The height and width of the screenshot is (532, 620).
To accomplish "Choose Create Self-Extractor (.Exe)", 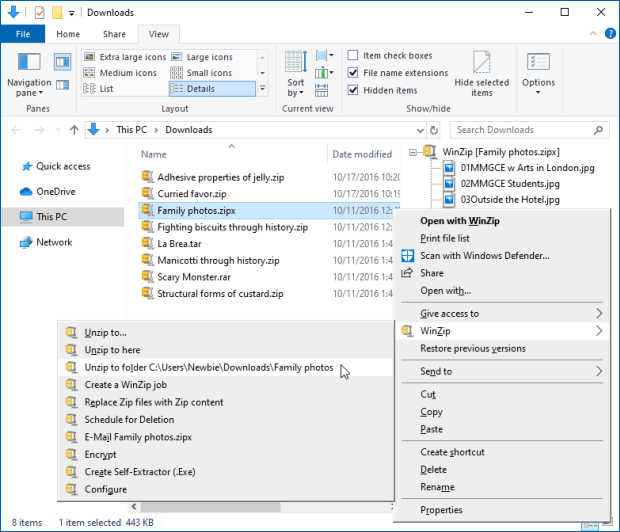I will point(226,472).
